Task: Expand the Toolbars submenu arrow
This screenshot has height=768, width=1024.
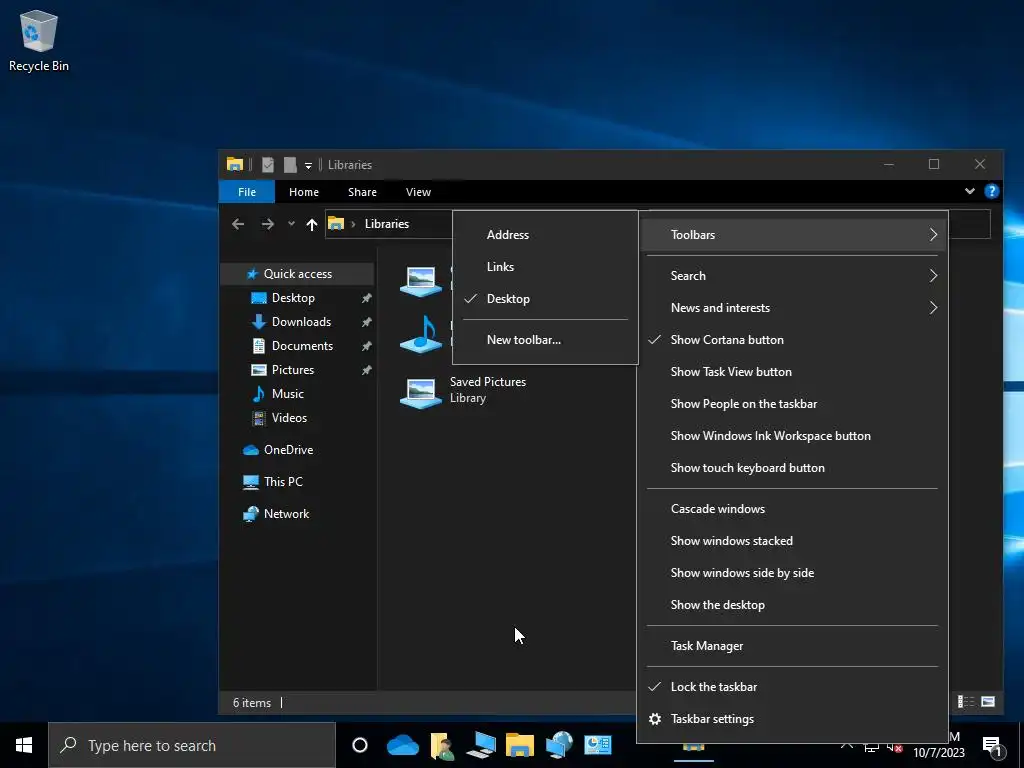Action: point(933,234)
